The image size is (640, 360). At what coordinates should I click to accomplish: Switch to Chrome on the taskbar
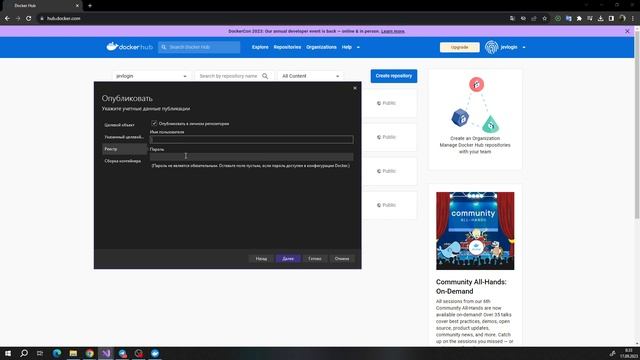[90, 353]
